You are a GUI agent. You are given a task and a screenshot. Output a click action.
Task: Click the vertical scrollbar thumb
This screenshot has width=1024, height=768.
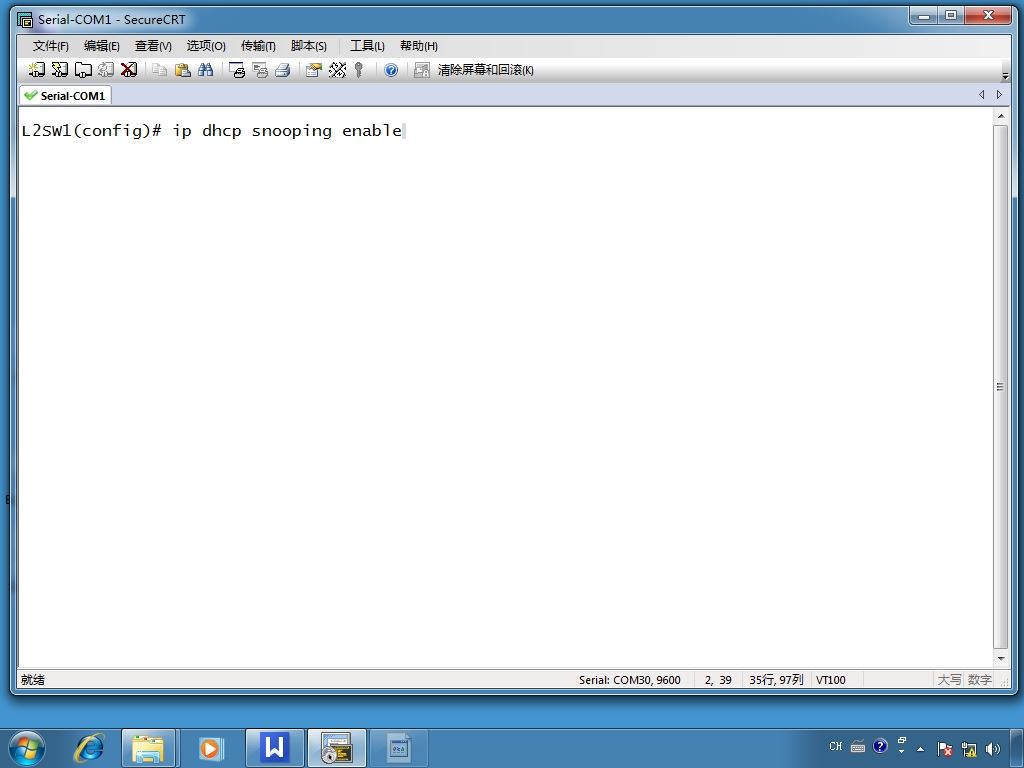click(x=1000, y=387)
